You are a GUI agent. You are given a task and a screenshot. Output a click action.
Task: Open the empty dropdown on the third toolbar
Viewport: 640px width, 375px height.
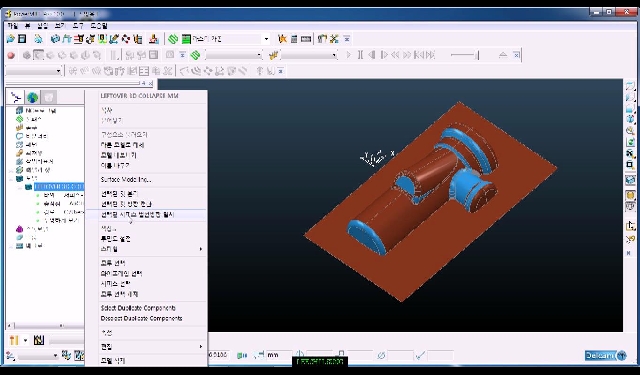[33, 71]
